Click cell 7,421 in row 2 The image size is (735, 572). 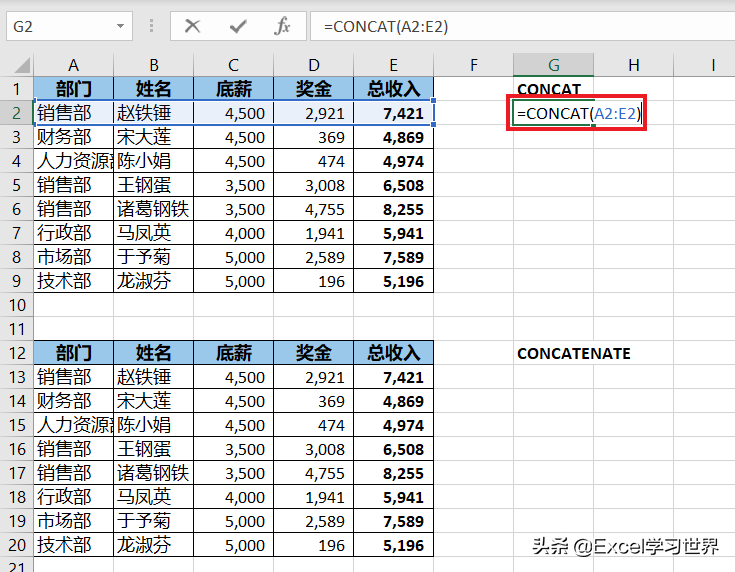(394, 113)
